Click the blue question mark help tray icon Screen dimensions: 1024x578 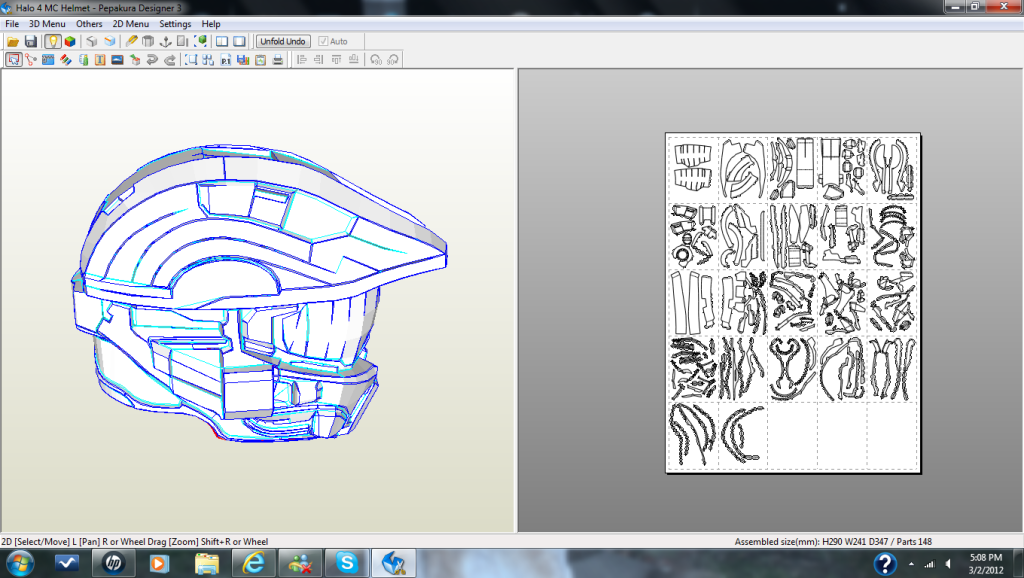885,563
